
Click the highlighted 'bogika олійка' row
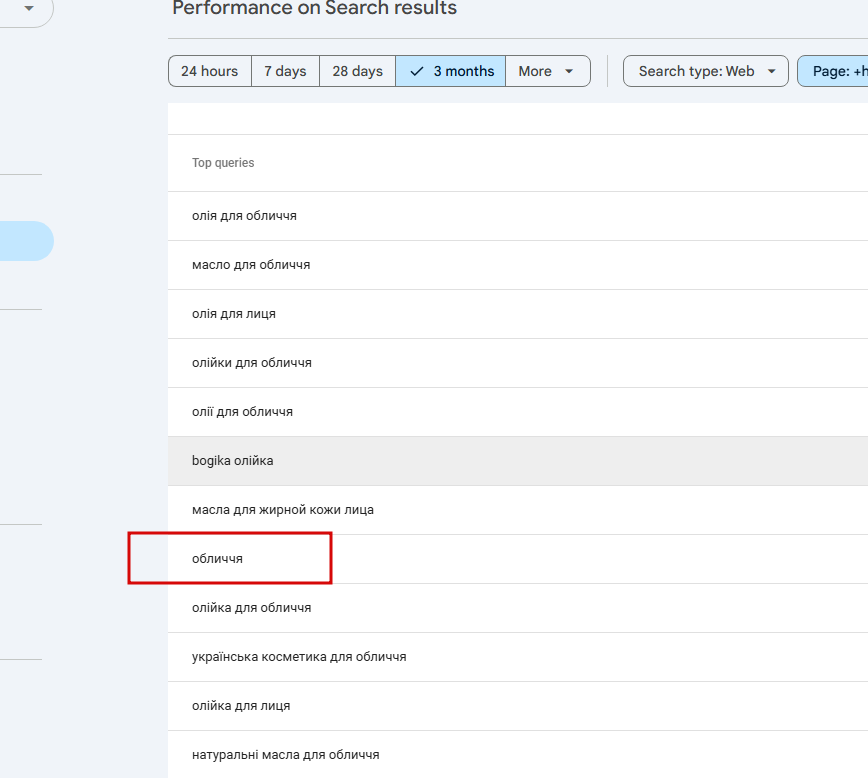(x=233, y=461)
